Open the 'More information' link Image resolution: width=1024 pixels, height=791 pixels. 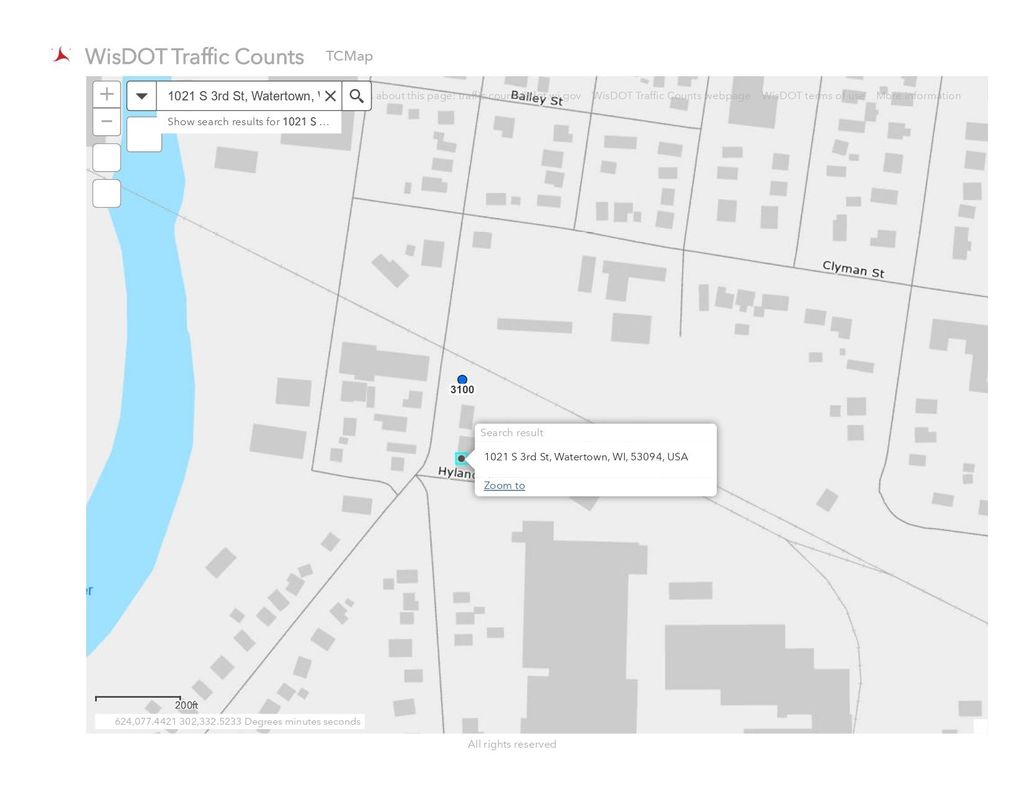(x=918, y=96)
